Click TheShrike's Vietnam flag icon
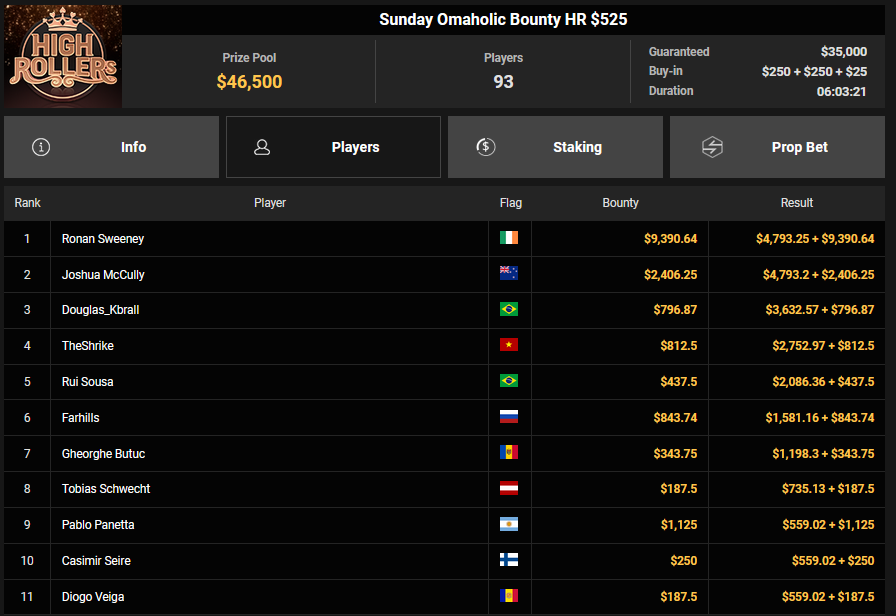The height and width of the screenshot is (616, 896). [509, 346]
